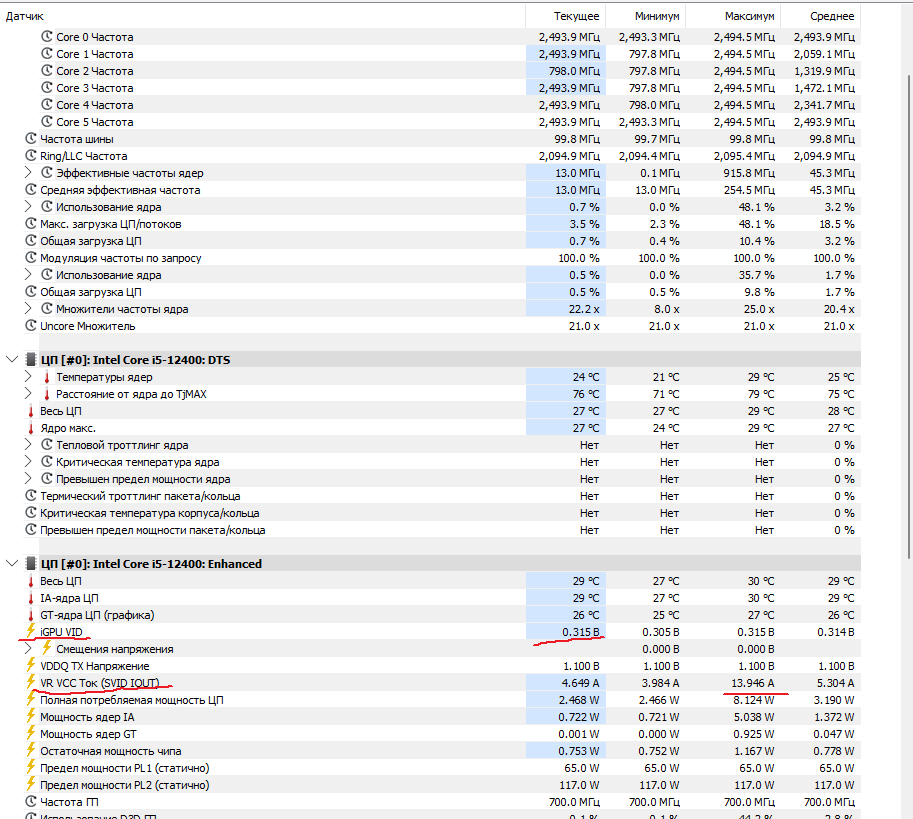Click the average value 1,319.9 МГц
This screenshot has height=819, width=913.
pyautogui.click(x=824, y=71)
